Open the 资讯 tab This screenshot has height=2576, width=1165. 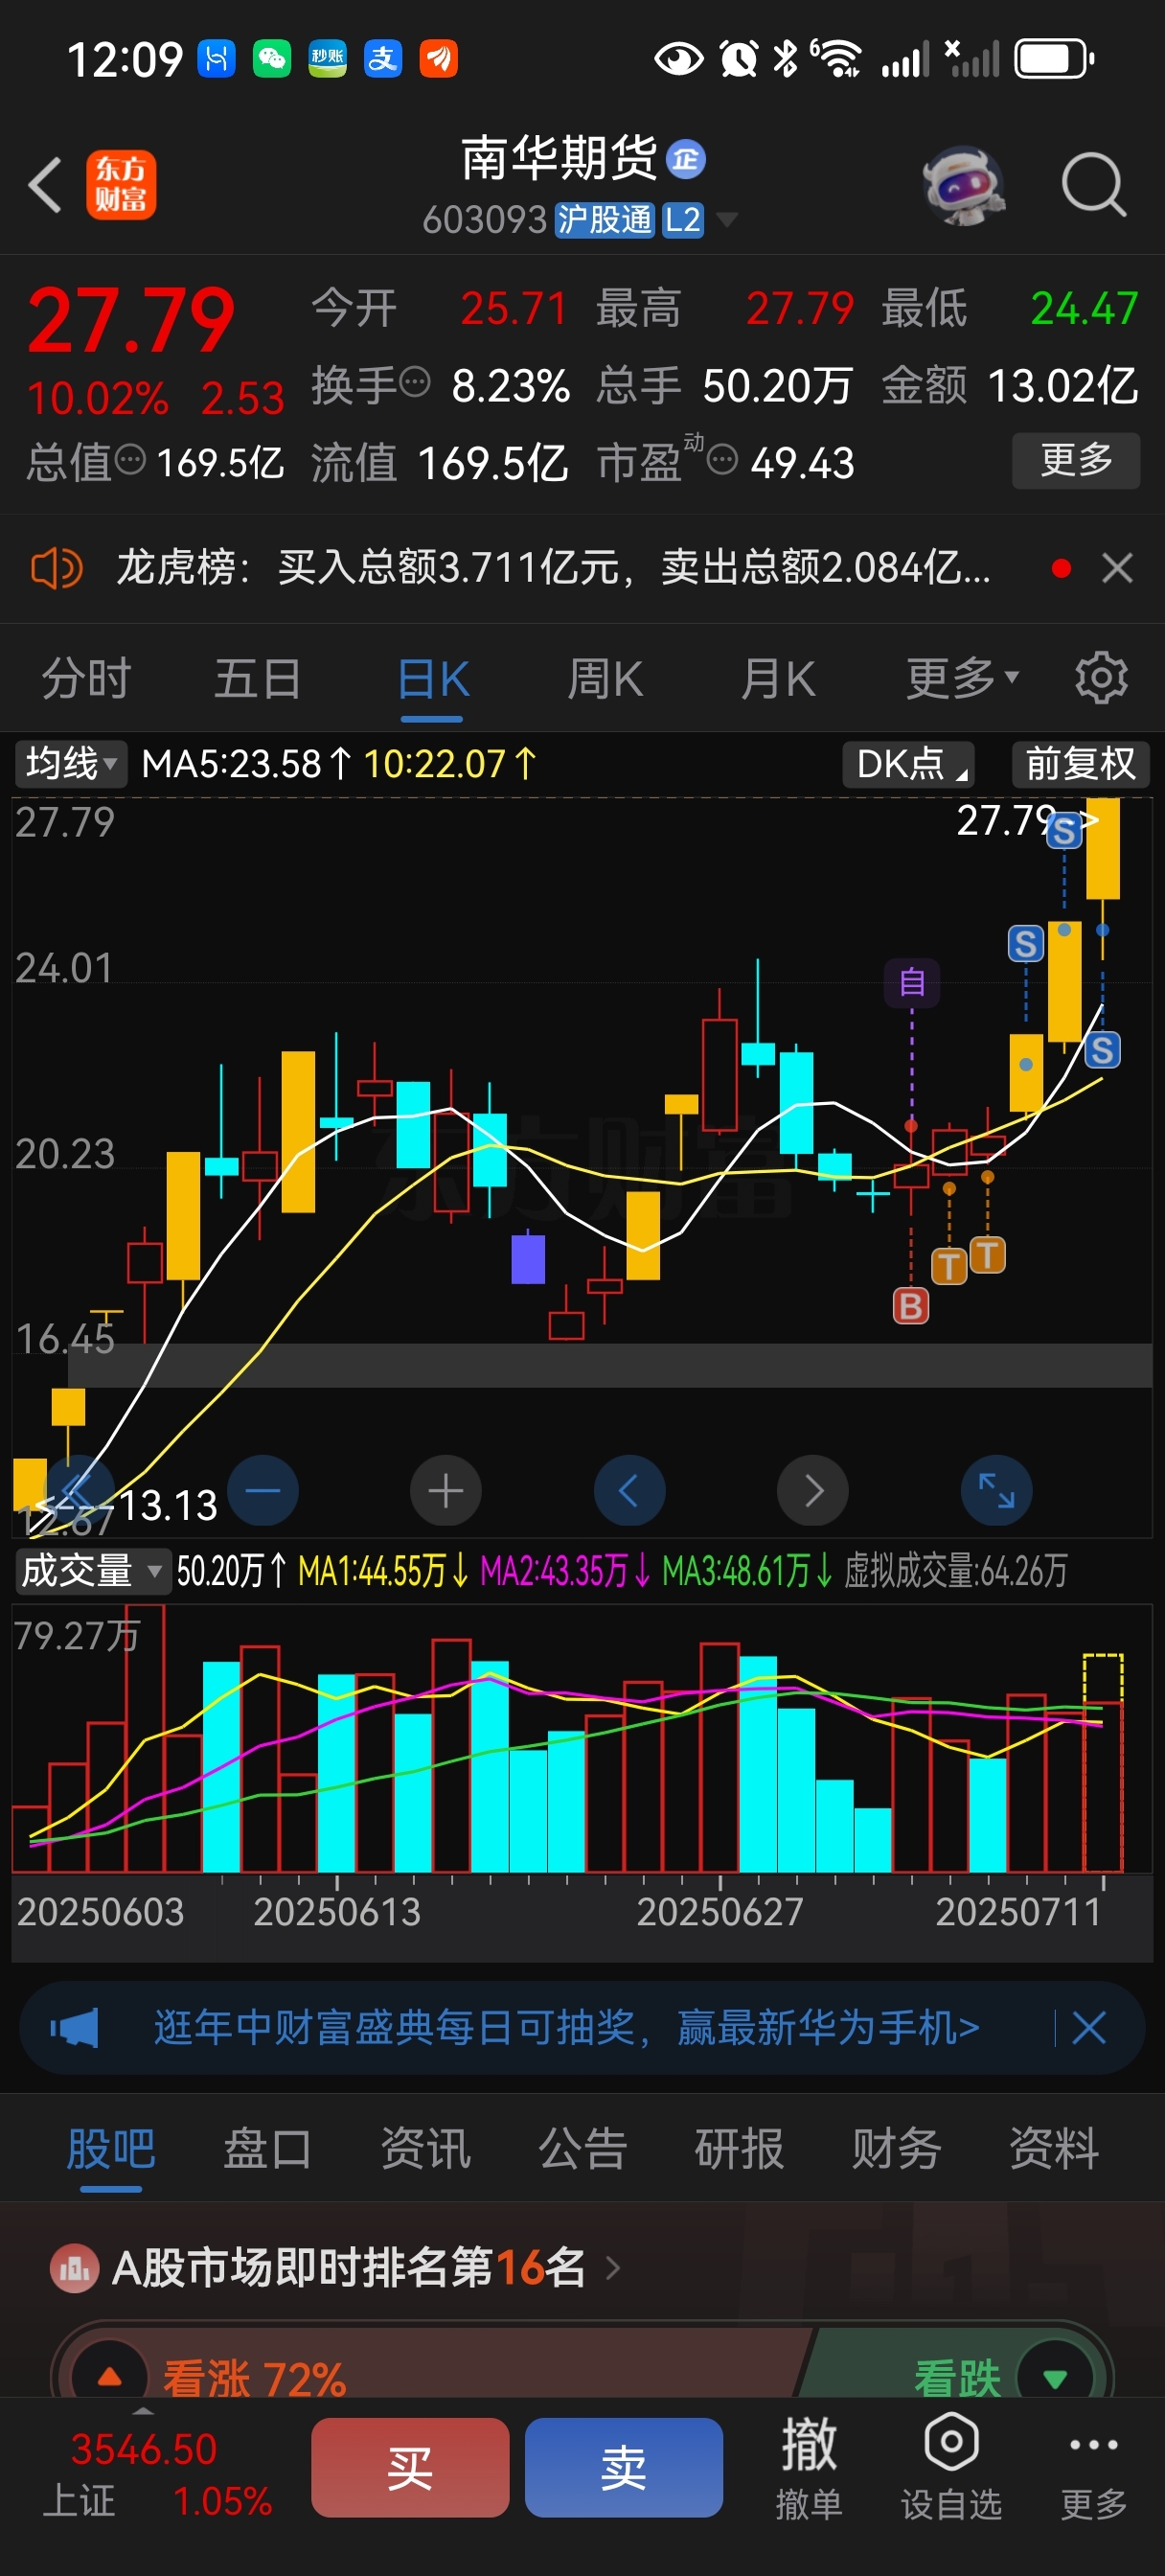click(x=425, y=2148)
